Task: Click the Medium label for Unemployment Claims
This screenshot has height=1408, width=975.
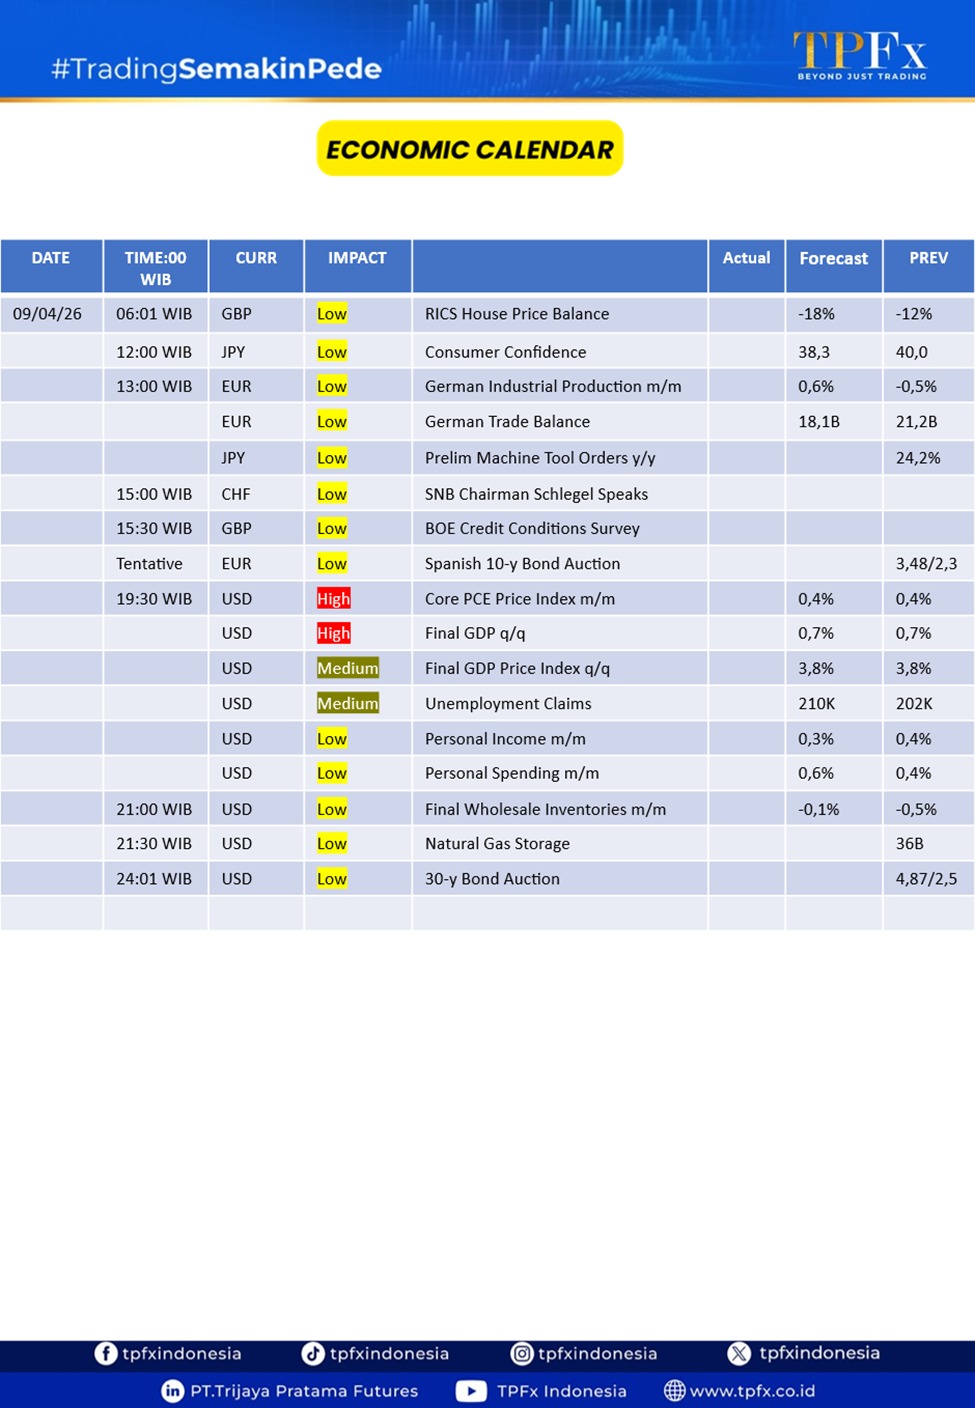Action: coord(347,704)
